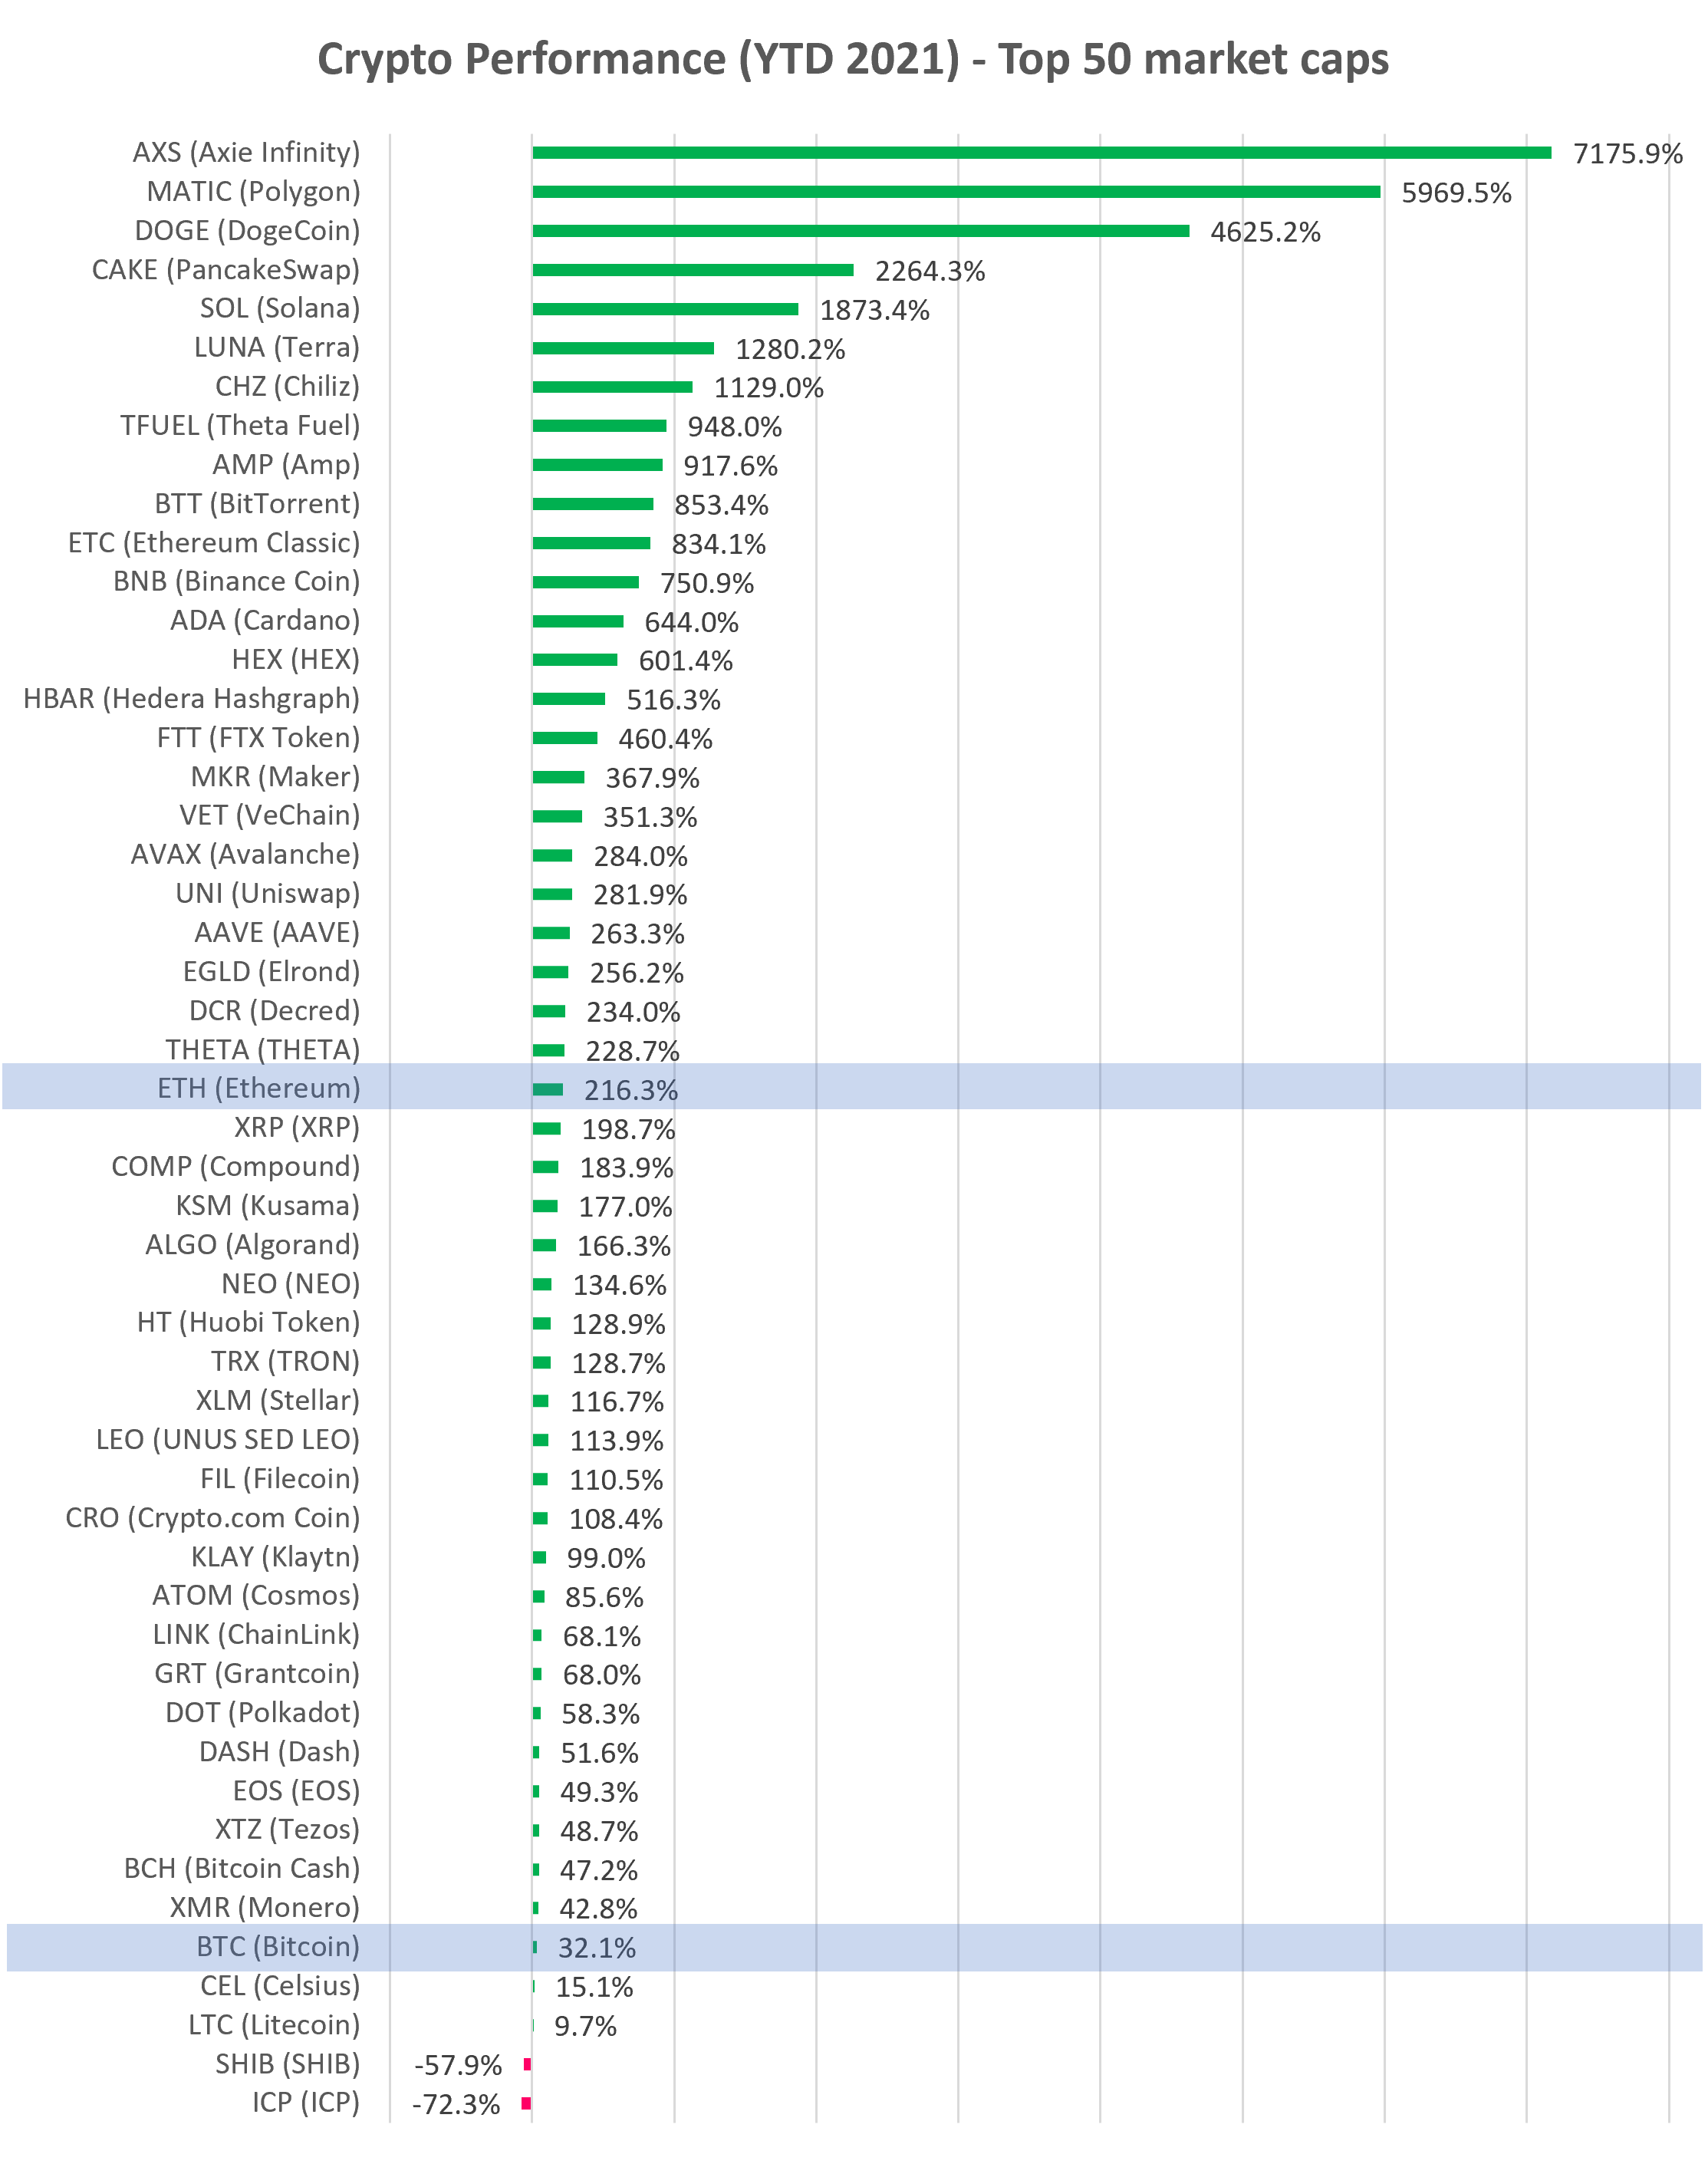The height and width of the screenshot is (2164, 1708).
Task: Select the UNI (Uniswap) label
Action: [x=268, y=893]
